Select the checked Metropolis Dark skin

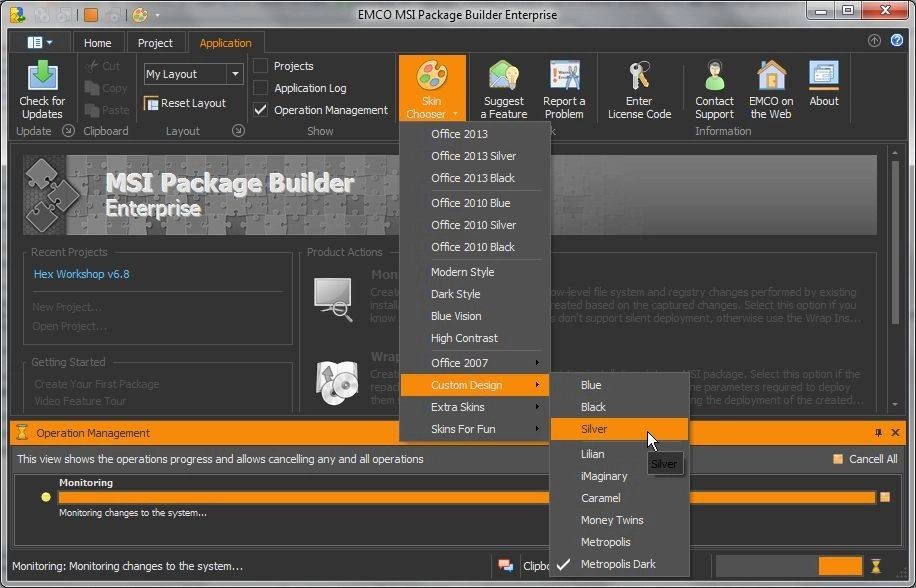coord(619,564)
